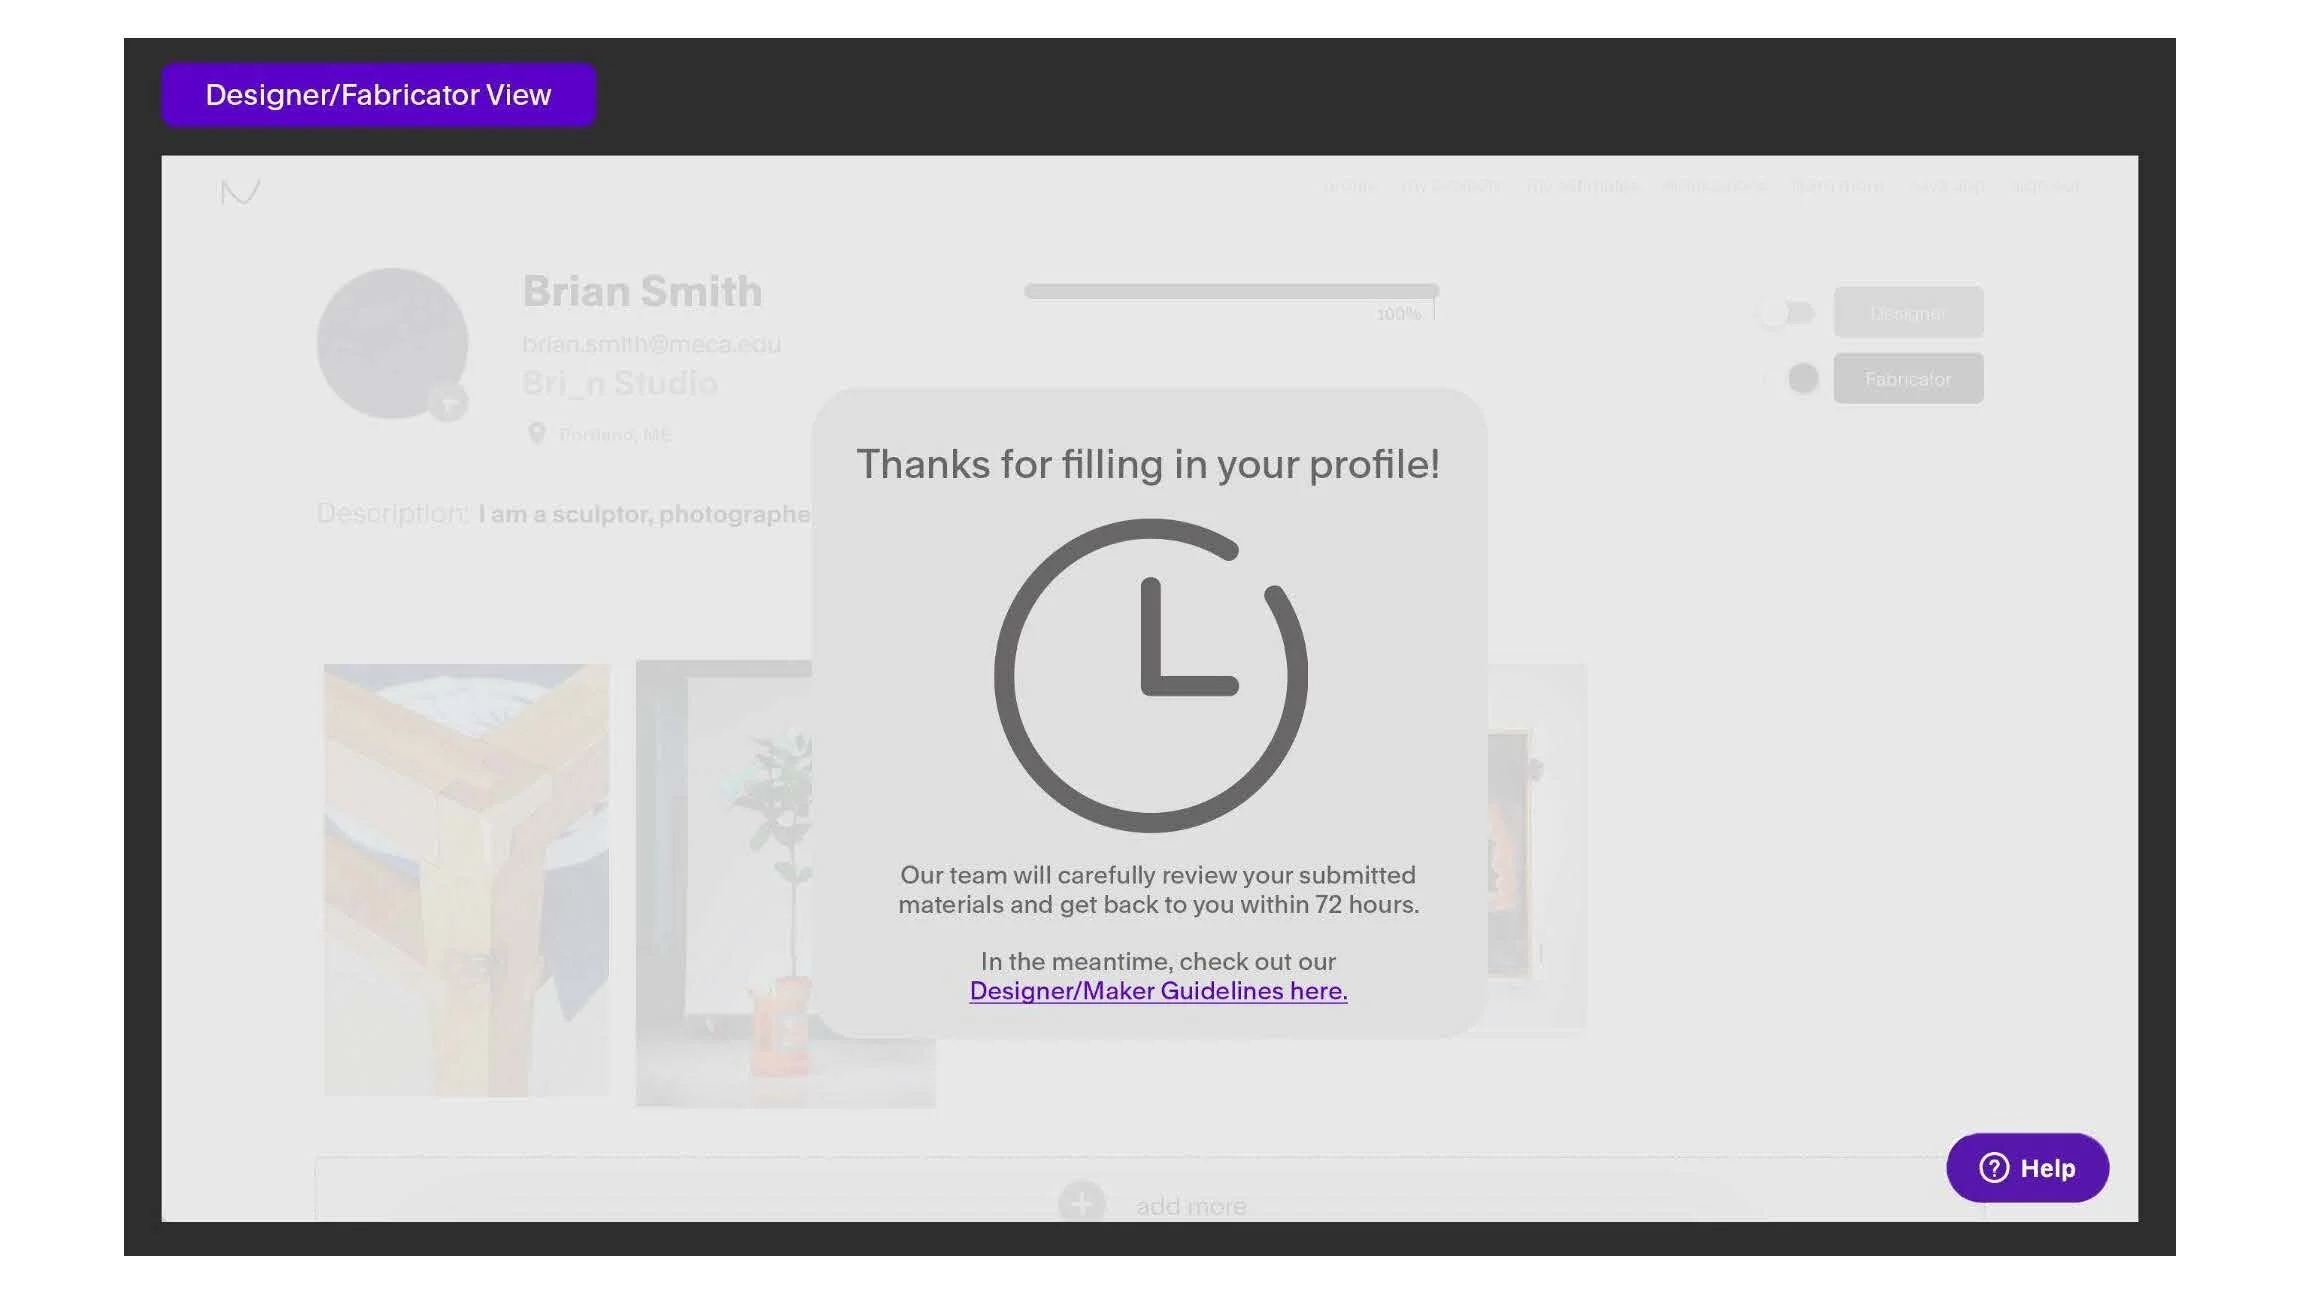Toggle the Fabricator switch
Viewport: 2300px width, 1294px height.
tap(1790, 378)
